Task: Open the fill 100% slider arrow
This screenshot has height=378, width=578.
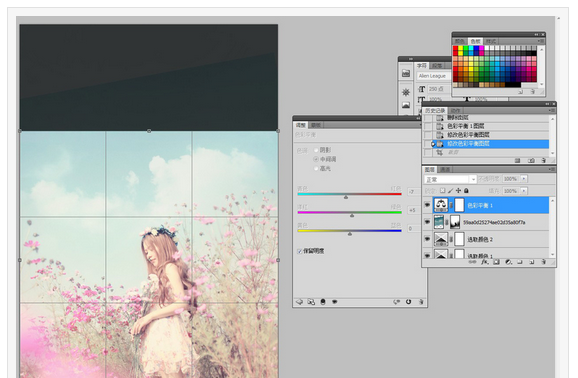Action: [x=524, y=191]
